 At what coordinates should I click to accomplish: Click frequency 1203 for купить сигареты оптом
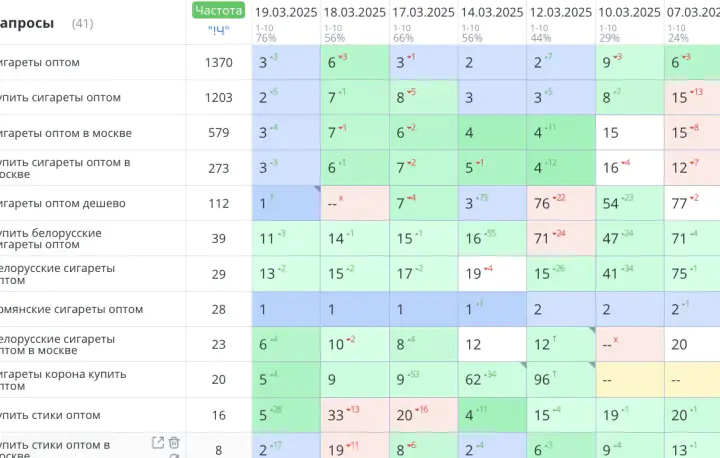click(x=219, y=98)
